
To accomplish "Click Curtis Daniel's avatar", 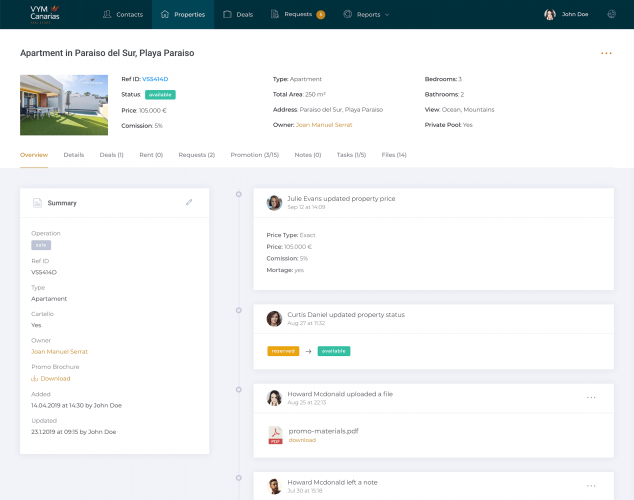I will pos(274,319).
